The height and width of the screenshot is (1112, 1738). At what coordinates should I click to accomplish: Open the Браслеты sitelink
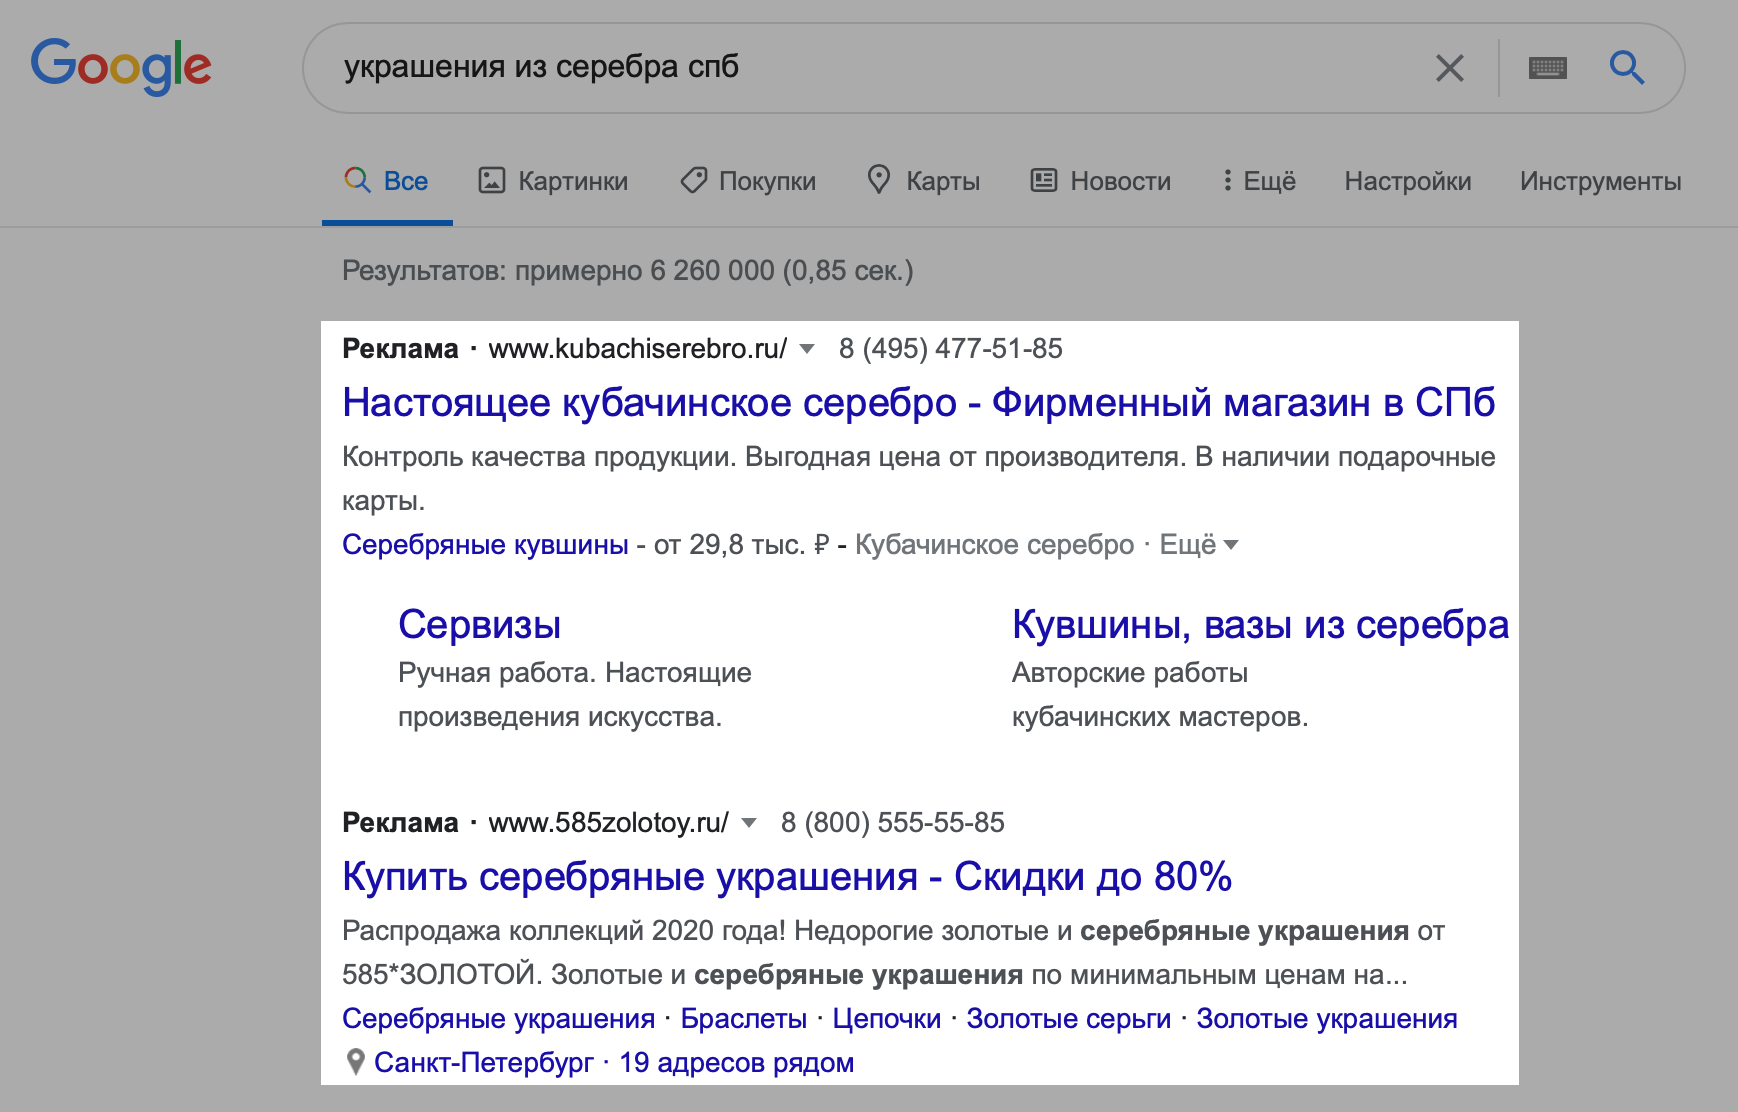click(x=744, y=1019)
